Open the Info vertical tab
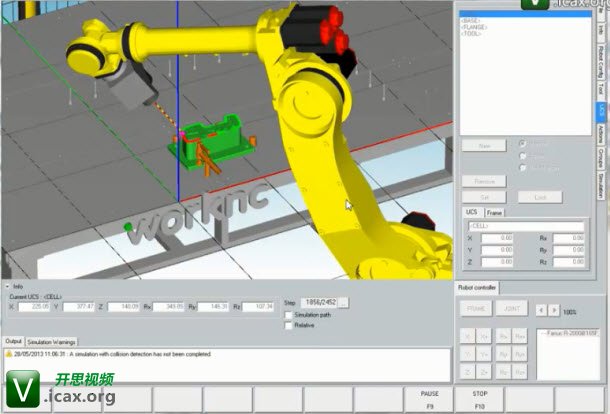Viewport: 610px width, 414px height. click(601, 30)
